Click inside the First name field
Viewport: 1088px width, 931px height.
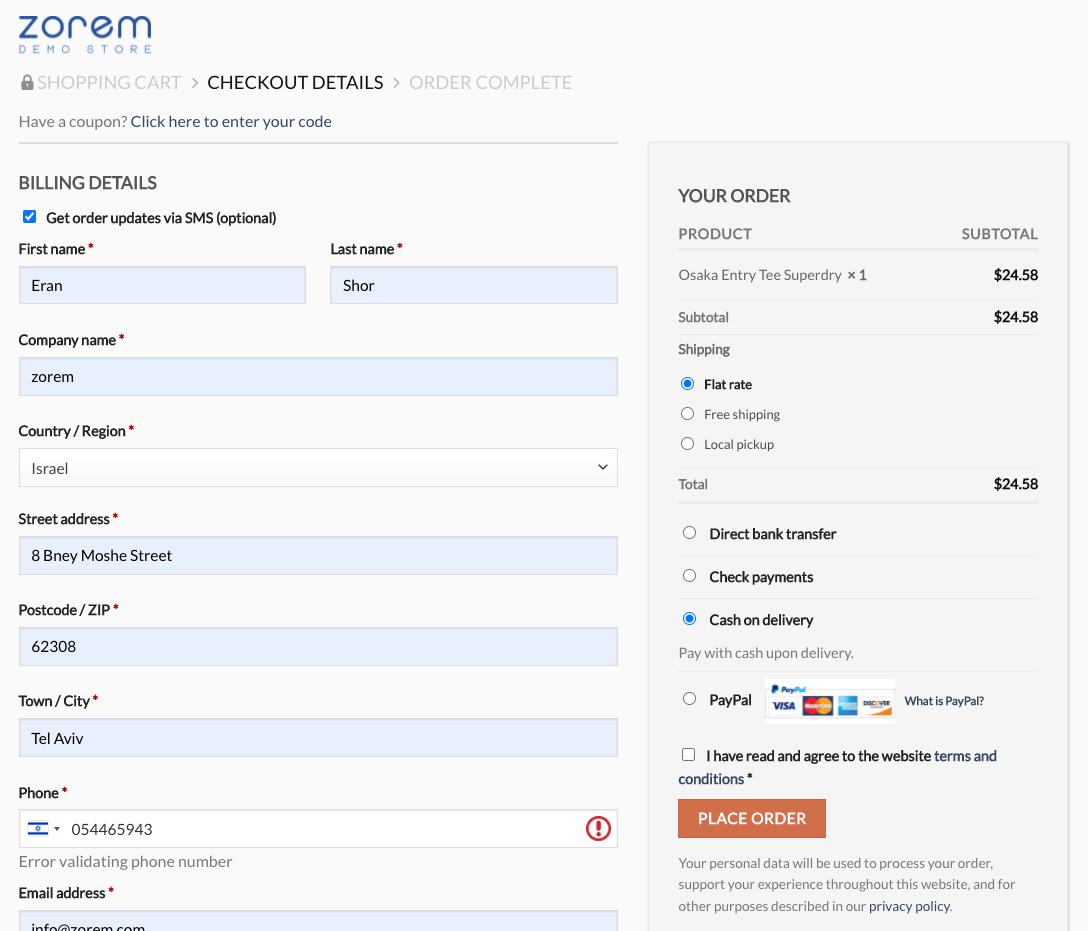pos(162,285)
